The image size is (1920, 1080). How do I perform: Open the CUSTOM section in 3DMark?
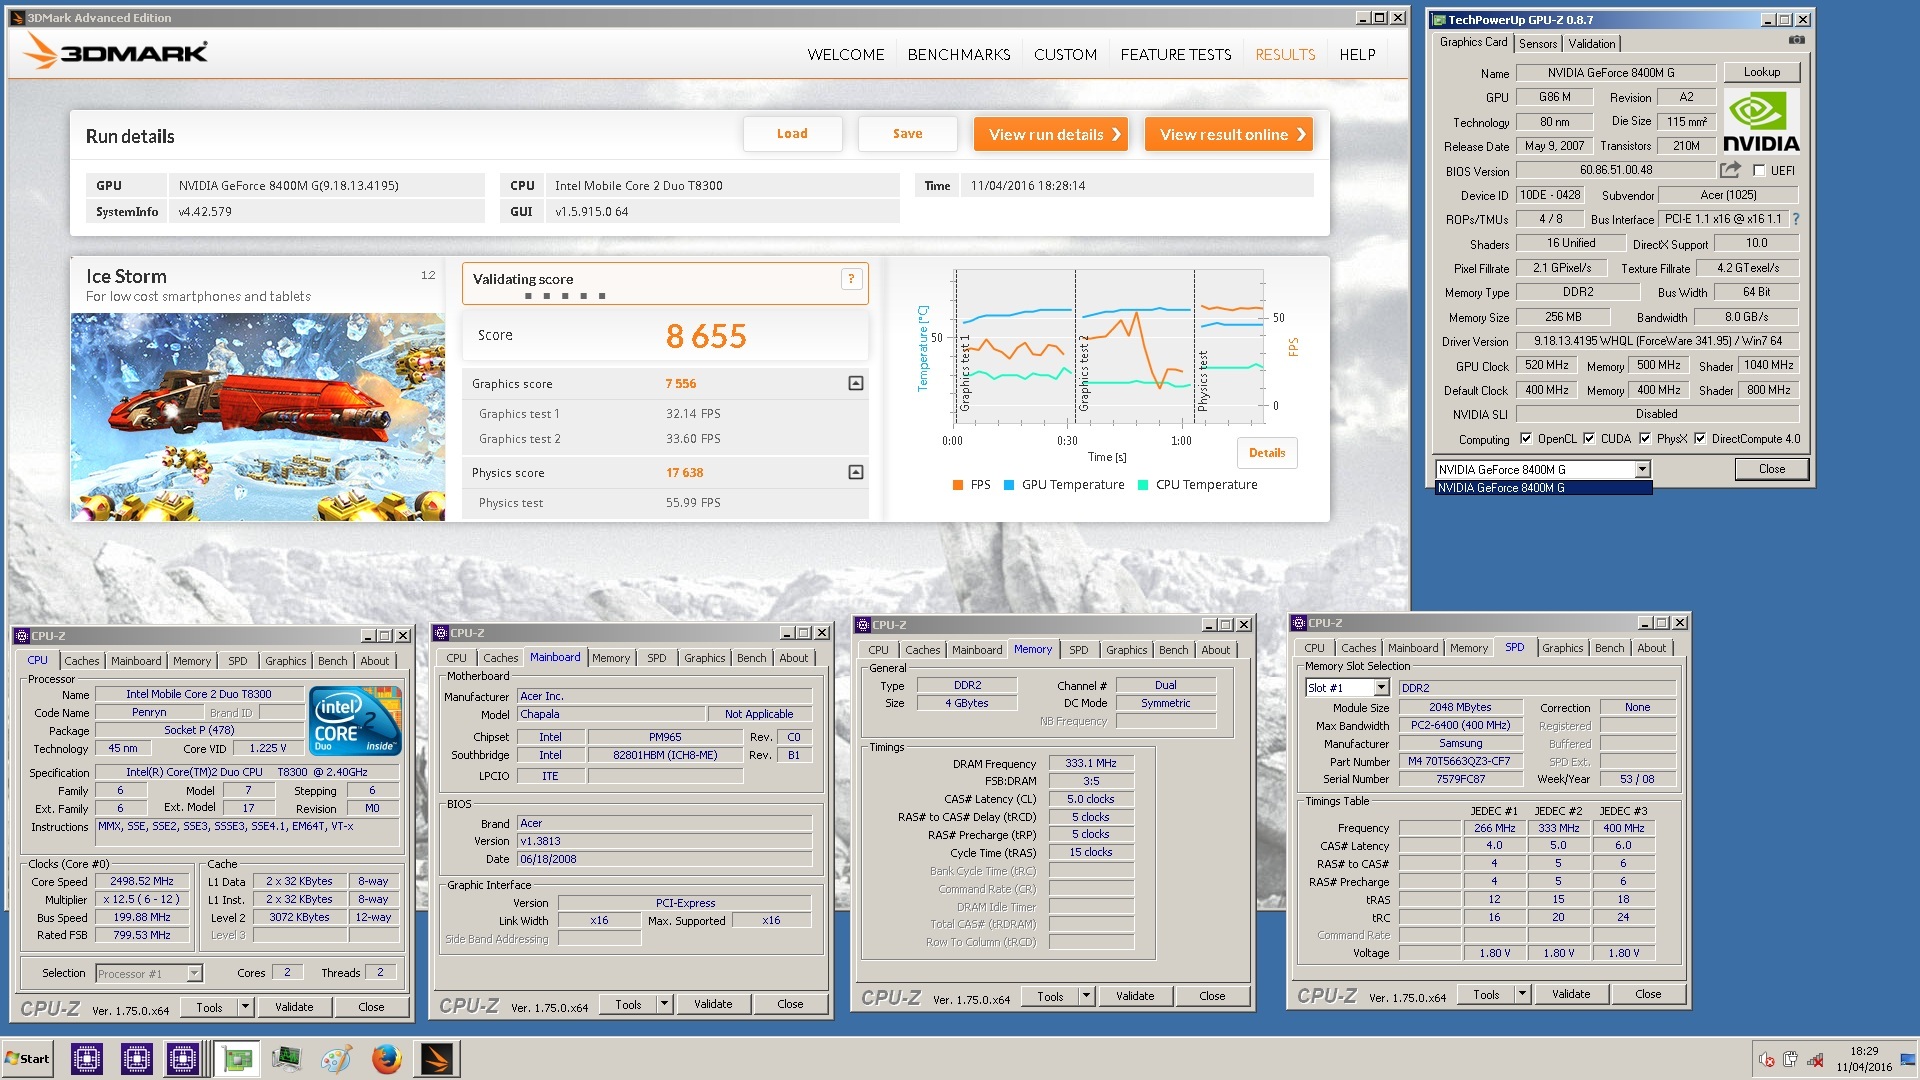click(1065, 54)
